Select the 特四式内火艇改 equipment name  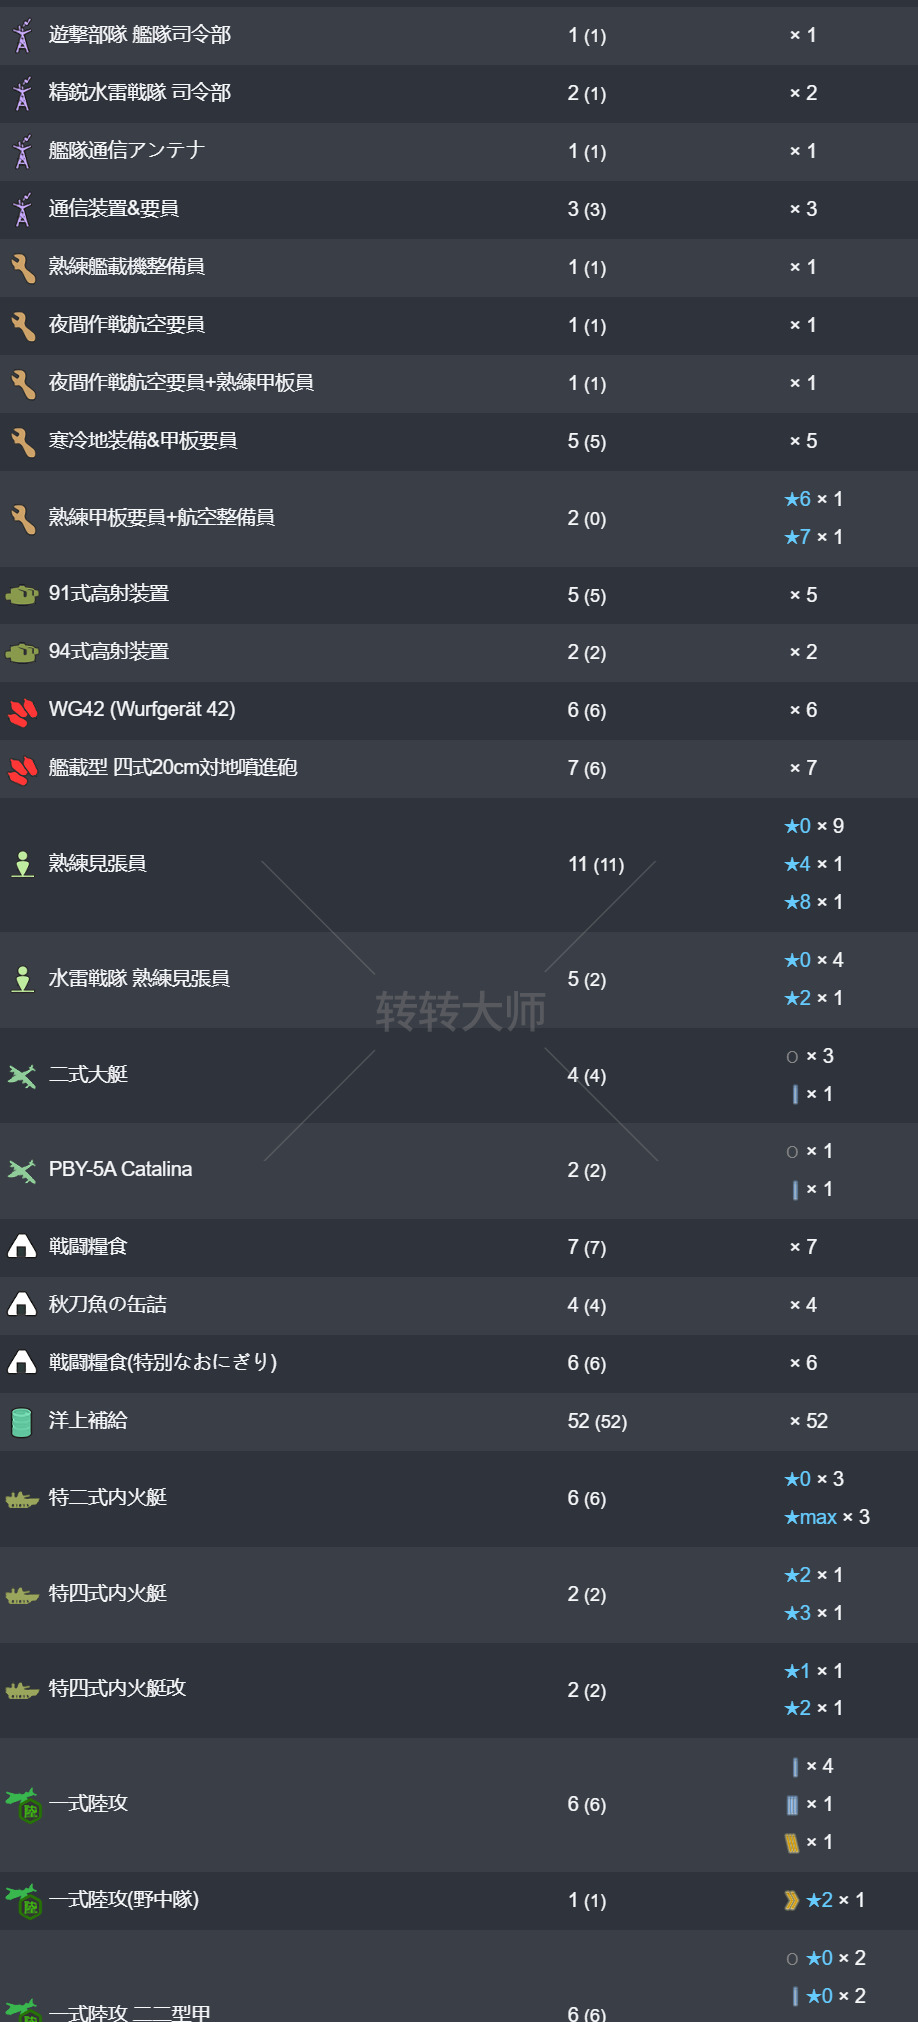tap(117, 1689)
